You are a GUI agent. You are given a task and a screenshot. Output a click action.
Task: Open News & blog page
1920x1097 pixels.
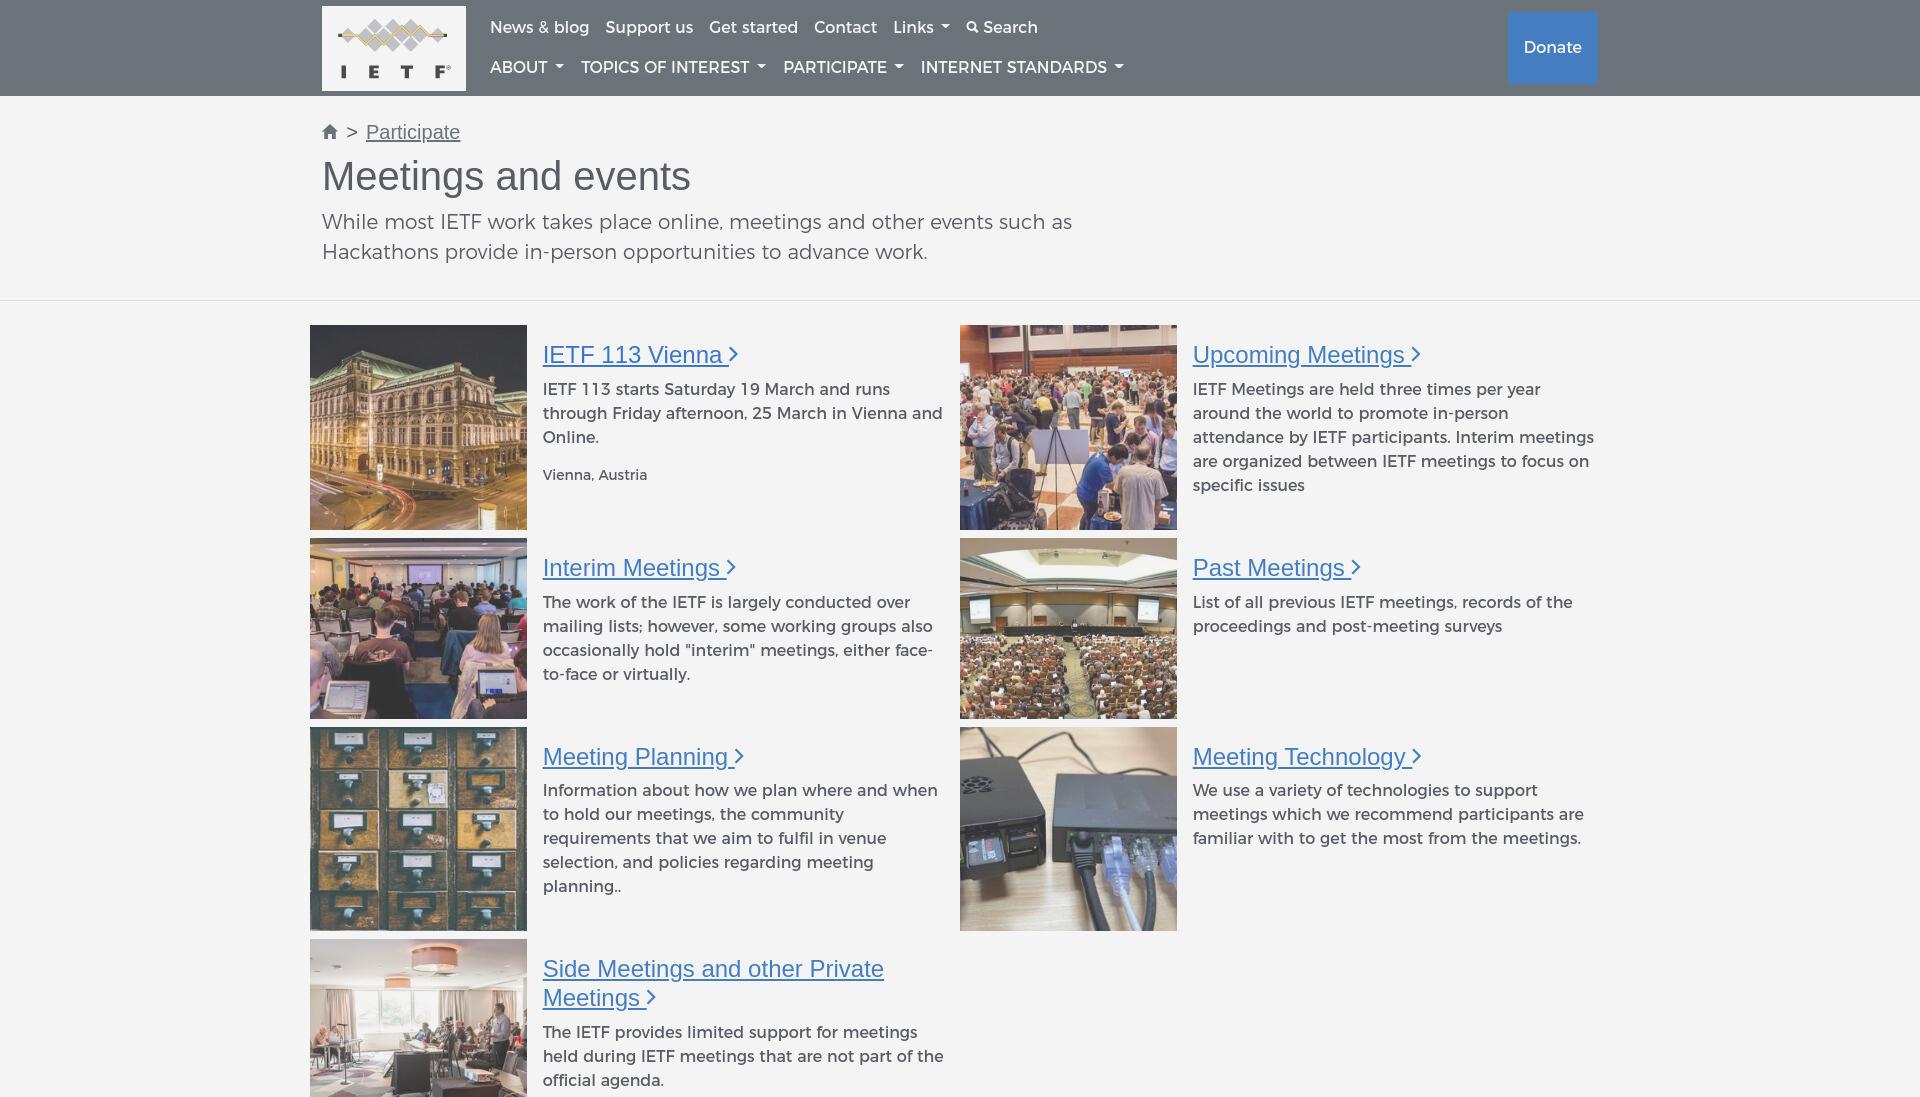pyautogui.click(x=539, y=27)
